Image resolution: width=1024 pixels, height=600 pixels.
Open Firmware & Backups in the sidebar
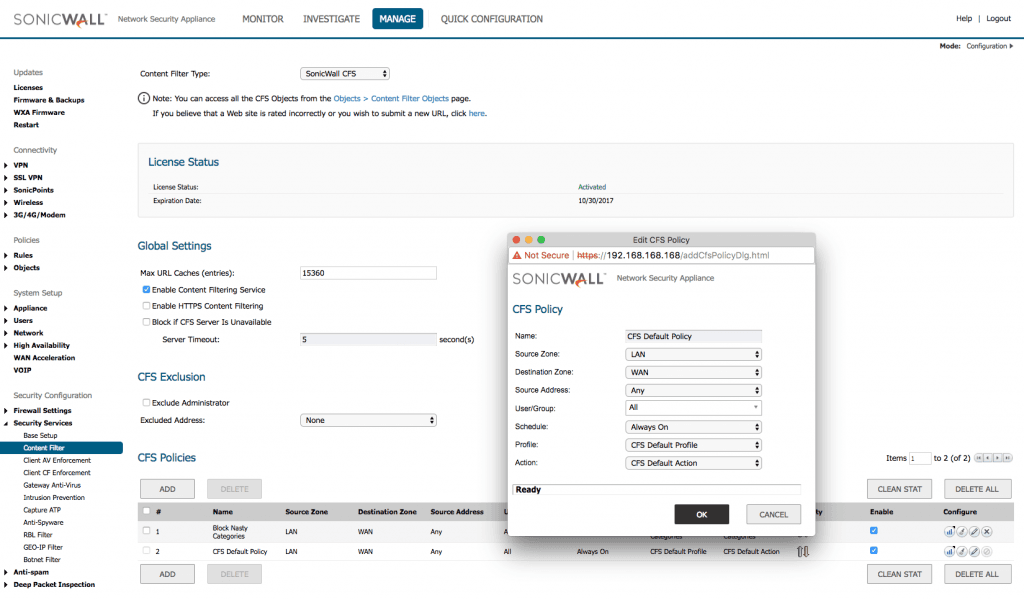(49, 100)
